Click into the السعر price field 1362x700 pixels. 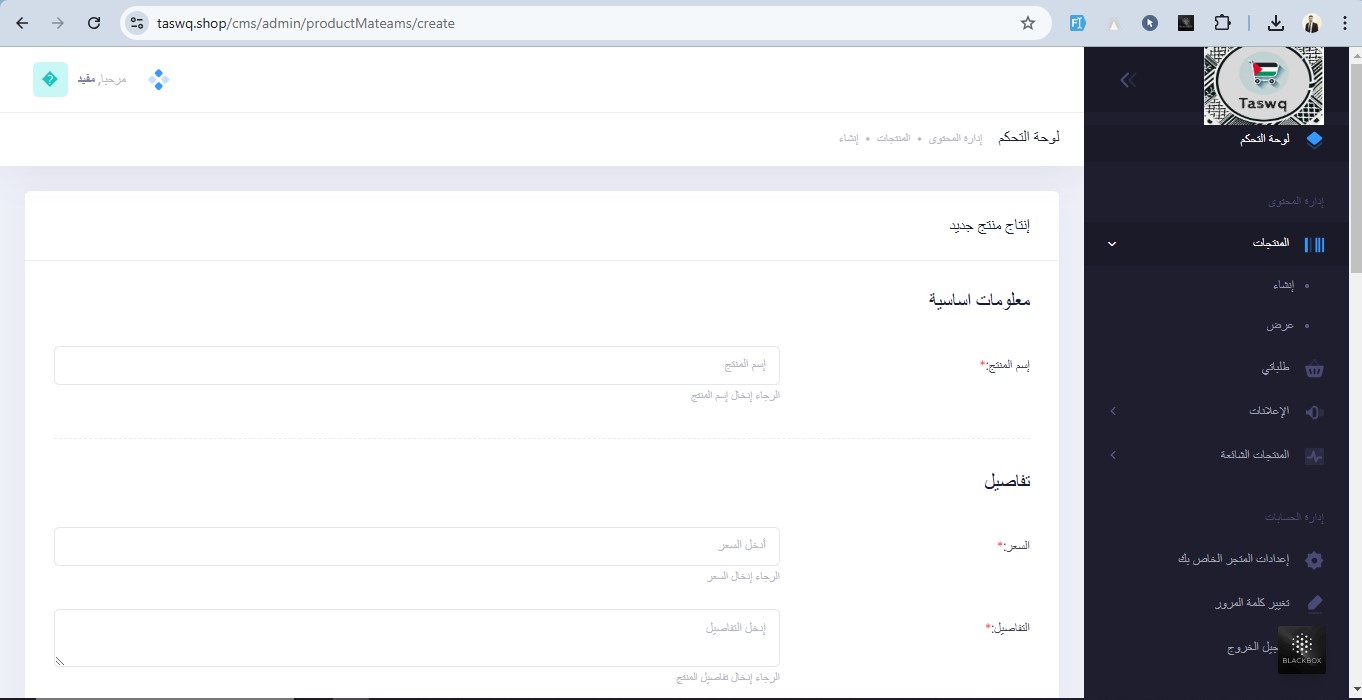tap(416, 546)
